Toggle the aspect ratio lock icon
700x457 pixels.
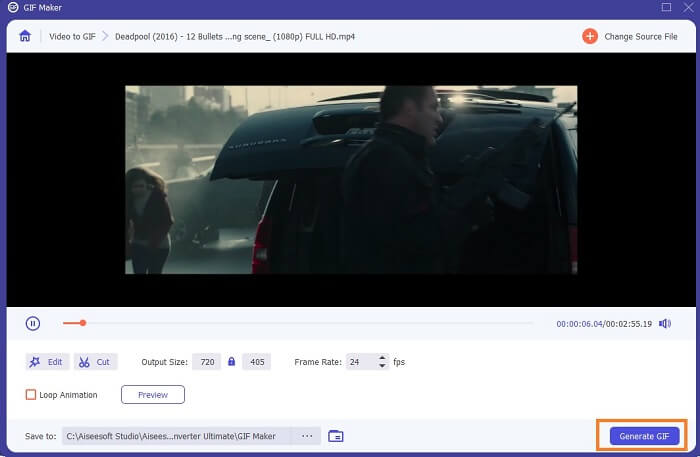click(231, 361)
